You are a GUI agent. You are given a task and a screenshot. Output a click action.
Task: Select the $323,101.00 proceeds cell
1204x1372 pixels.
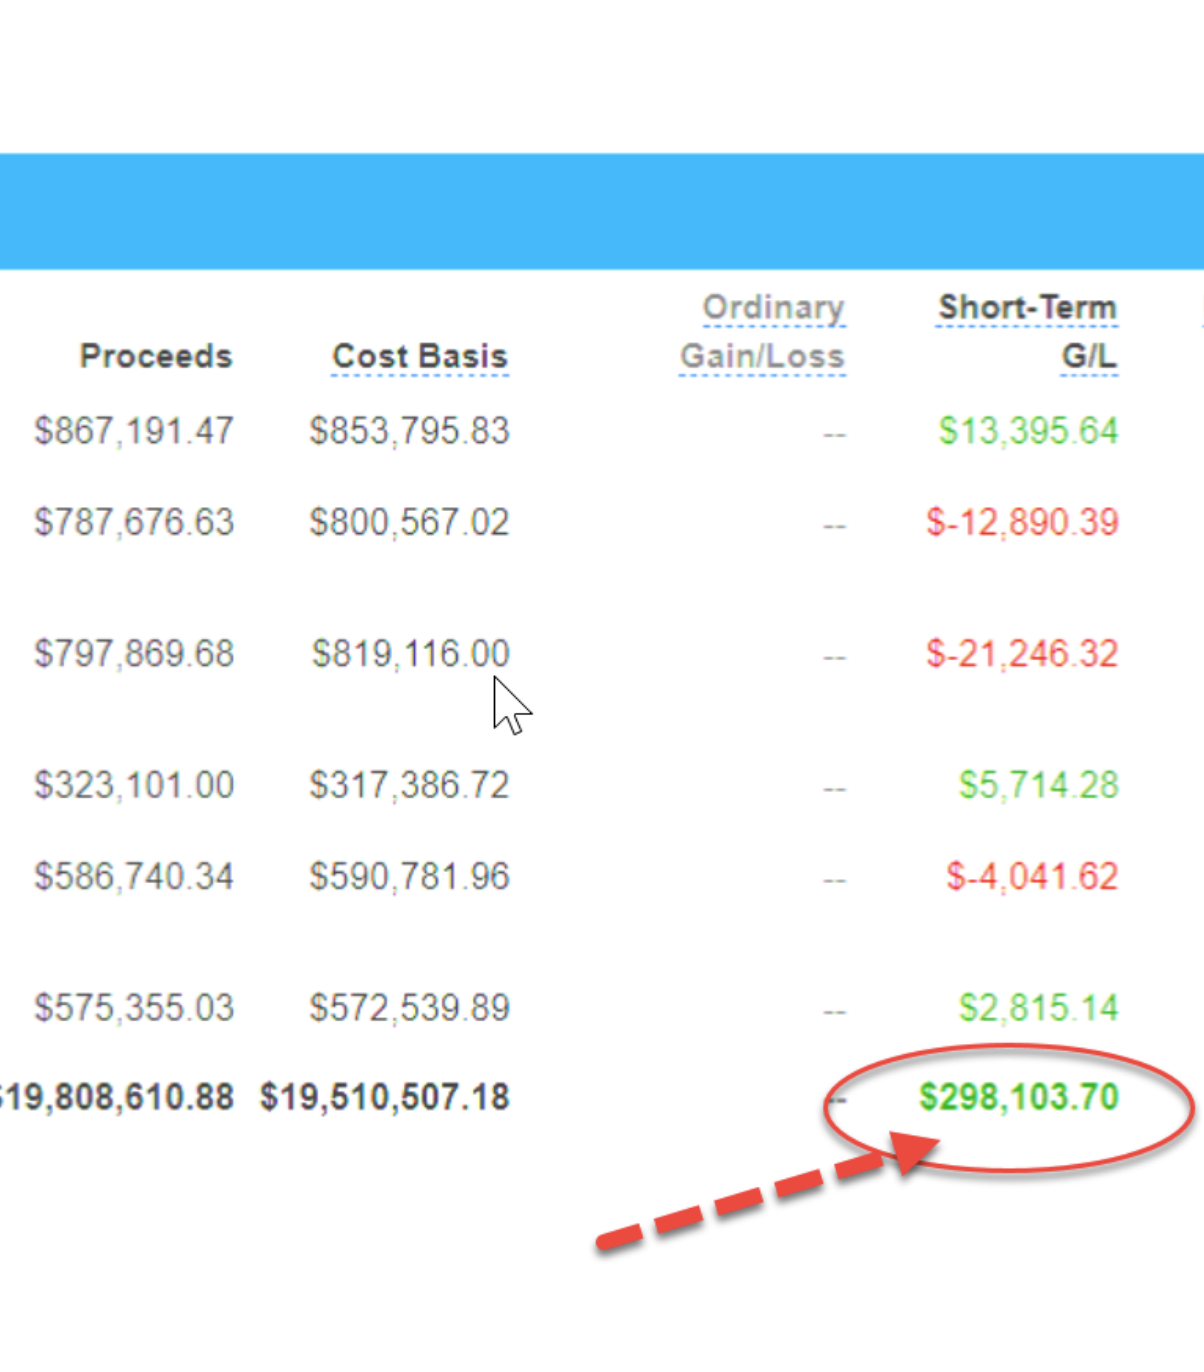[x=134, y=785]
